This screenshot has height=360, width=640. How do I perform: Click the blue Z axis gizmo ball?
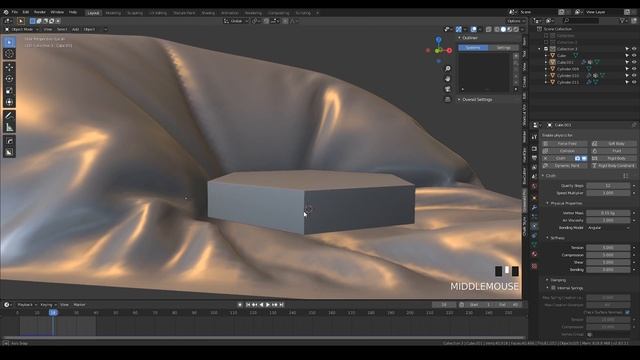click(x=438, y=40)
